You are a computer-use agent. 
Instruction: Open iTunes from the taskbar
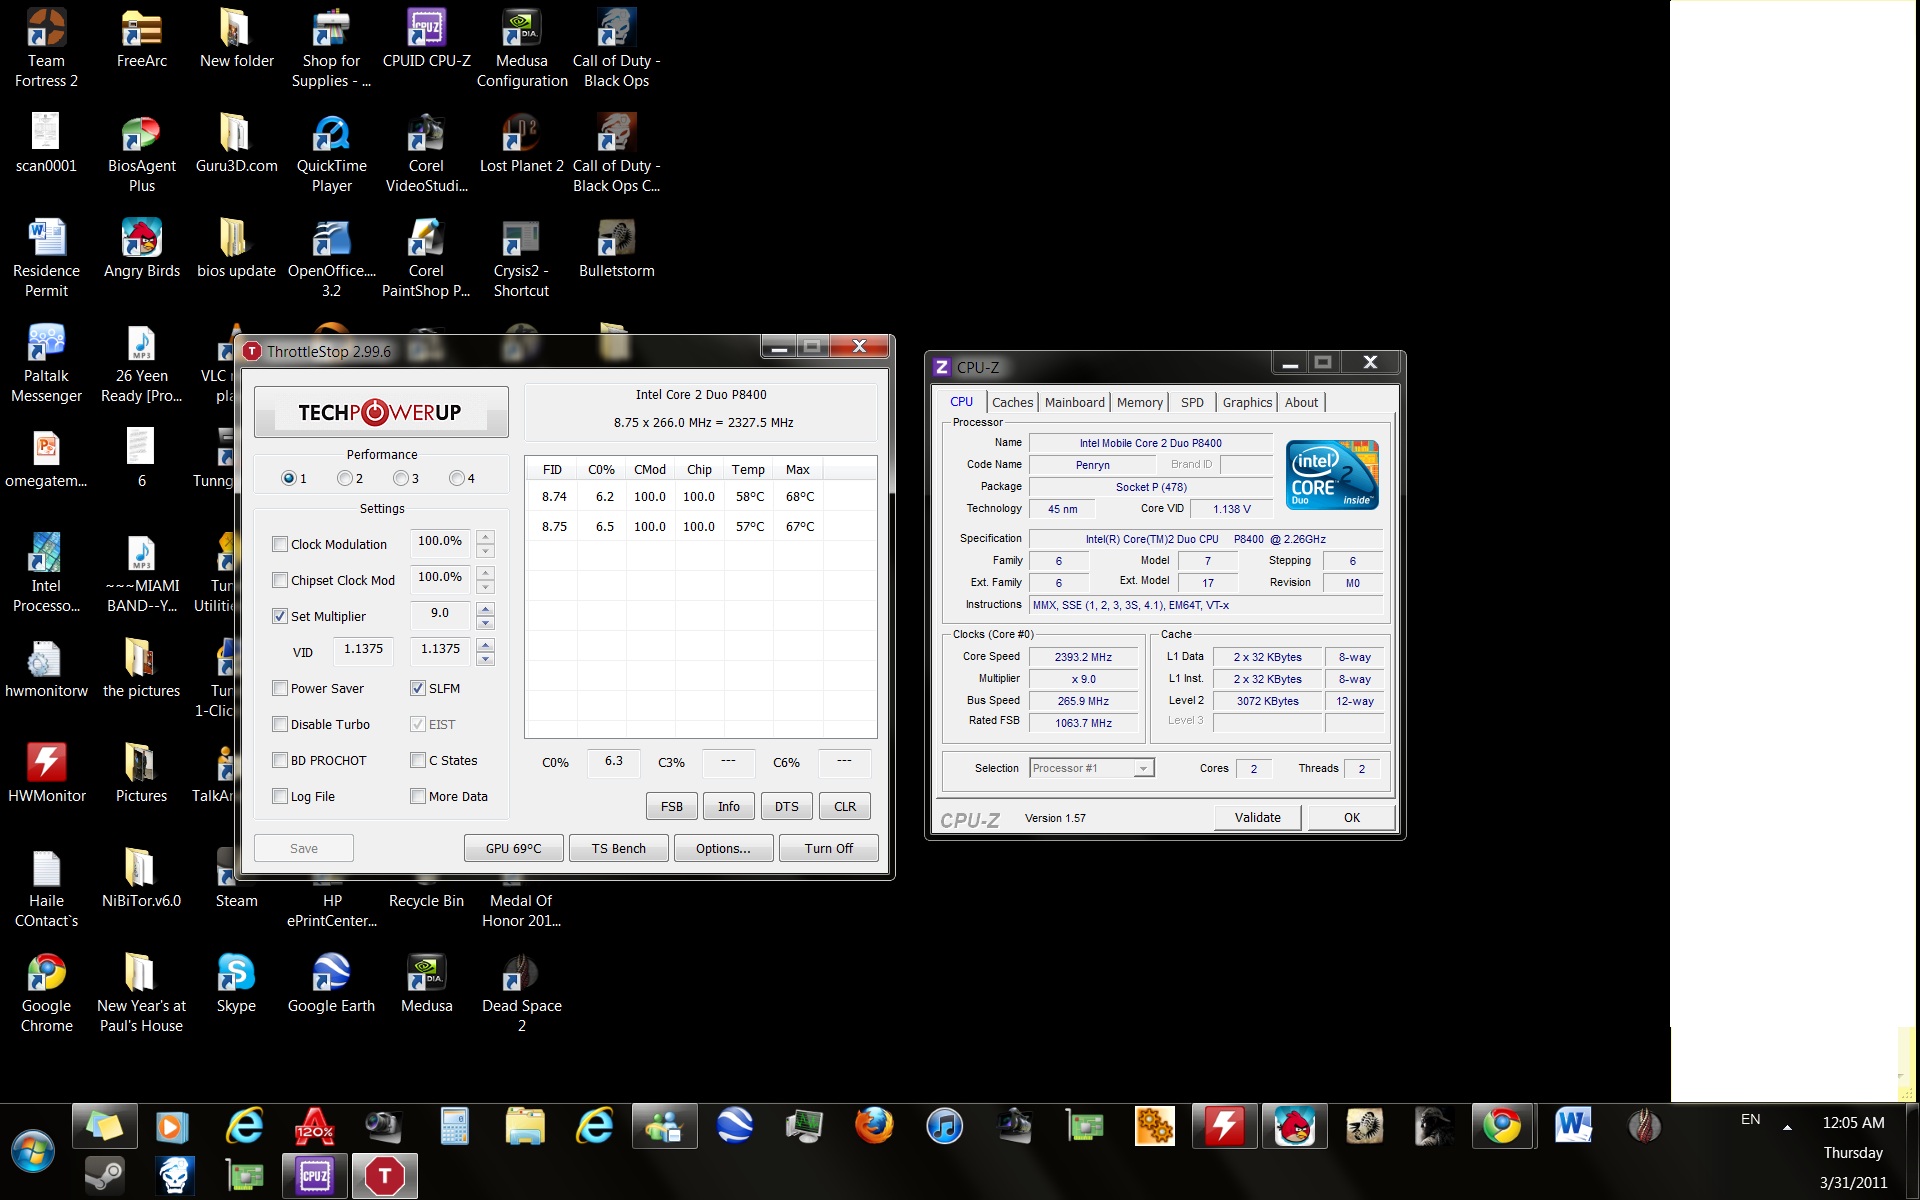[x=944, y=1126]
